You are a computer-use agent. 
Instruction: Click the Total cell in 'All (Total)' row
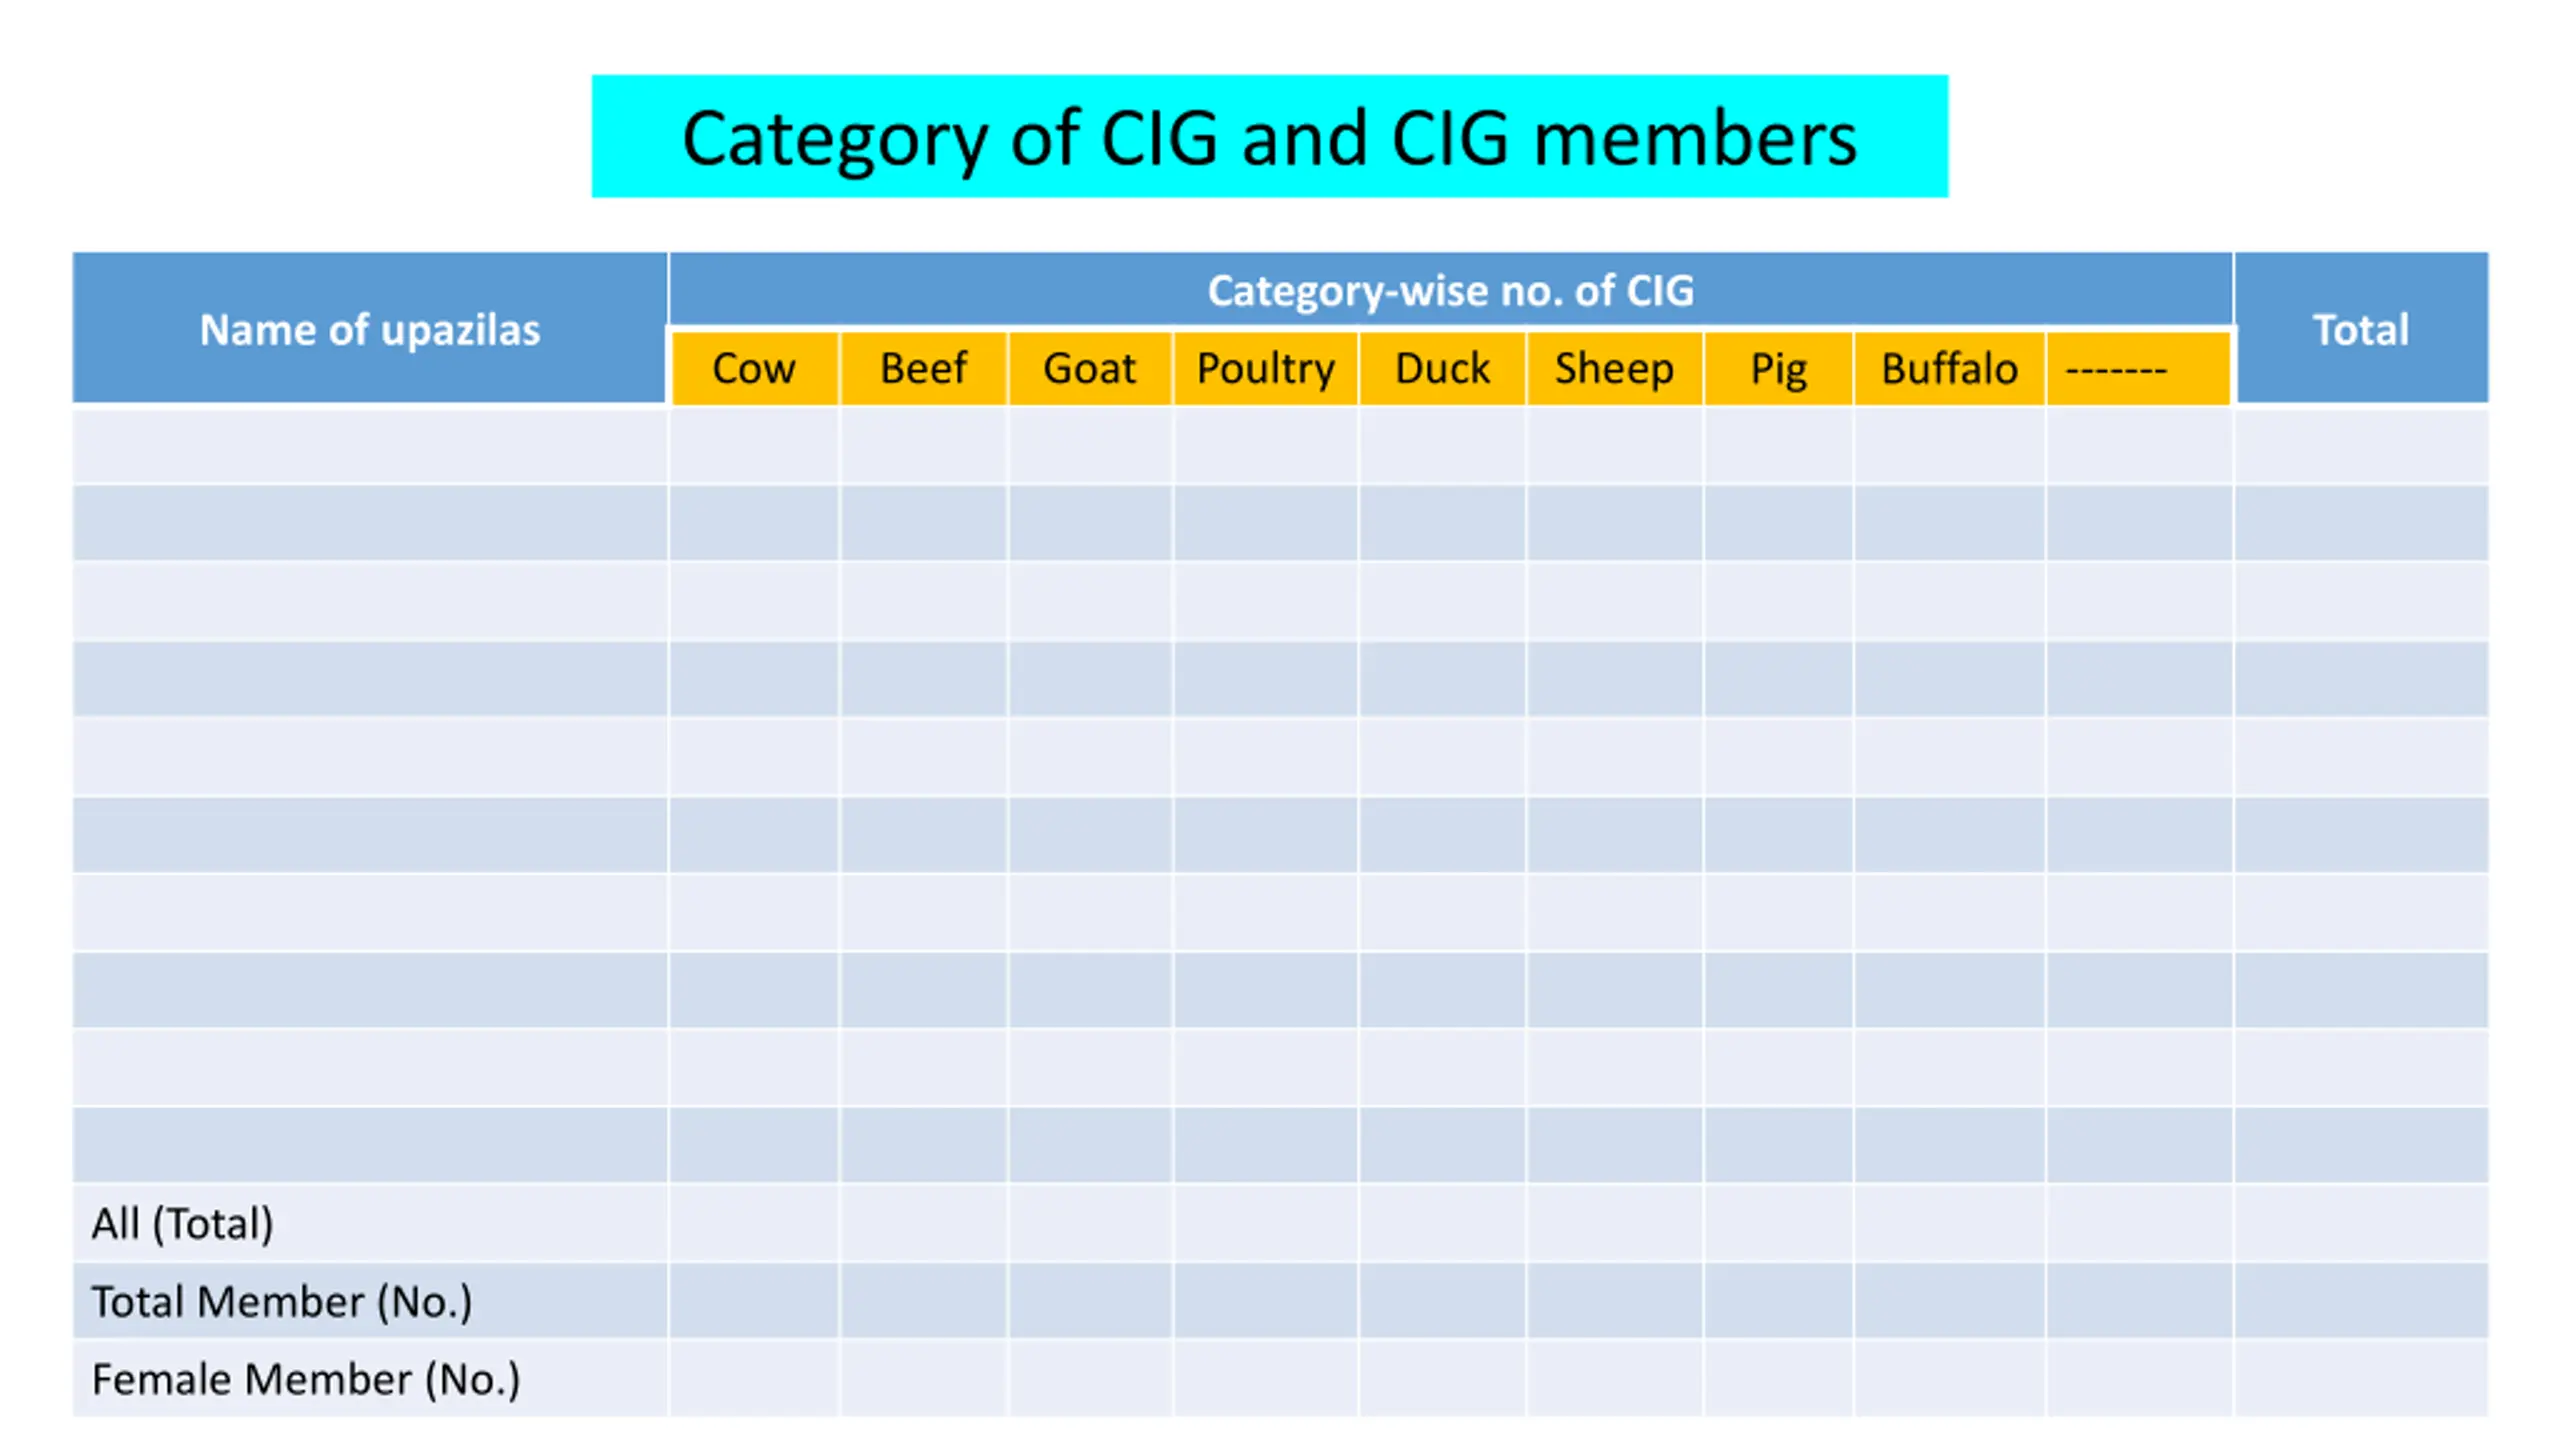[2361, 1223]
